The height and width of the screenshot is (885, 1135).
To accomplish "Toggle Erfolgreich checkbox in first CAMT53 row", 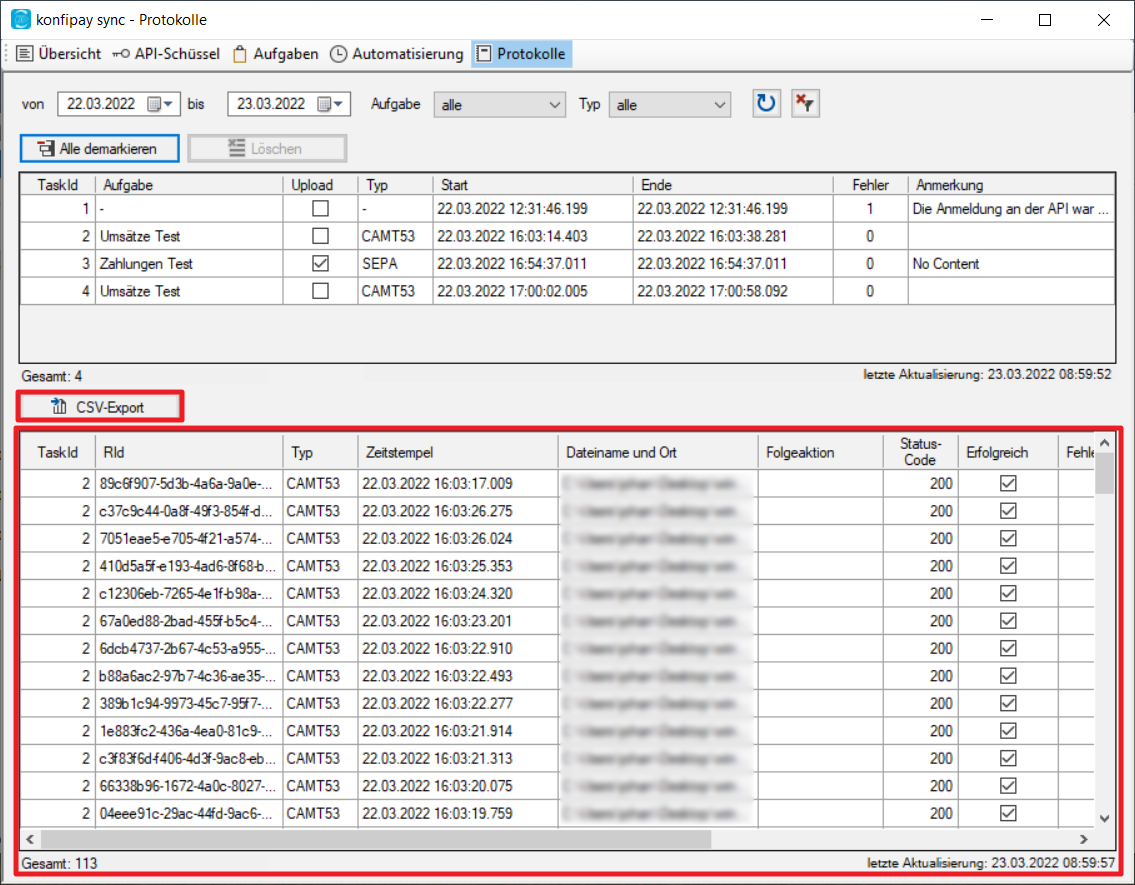I will point(1008,483).
